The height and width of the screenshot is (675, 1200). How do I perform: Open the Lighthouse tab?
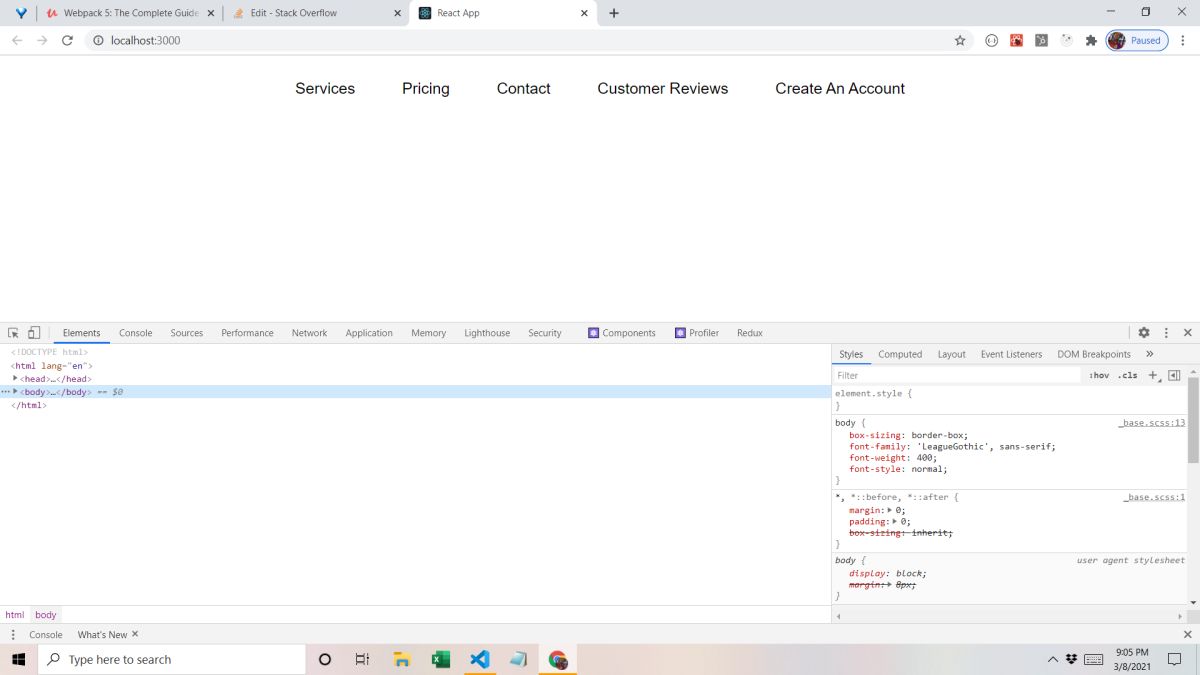pyautogui.click(x=487, y=333)
